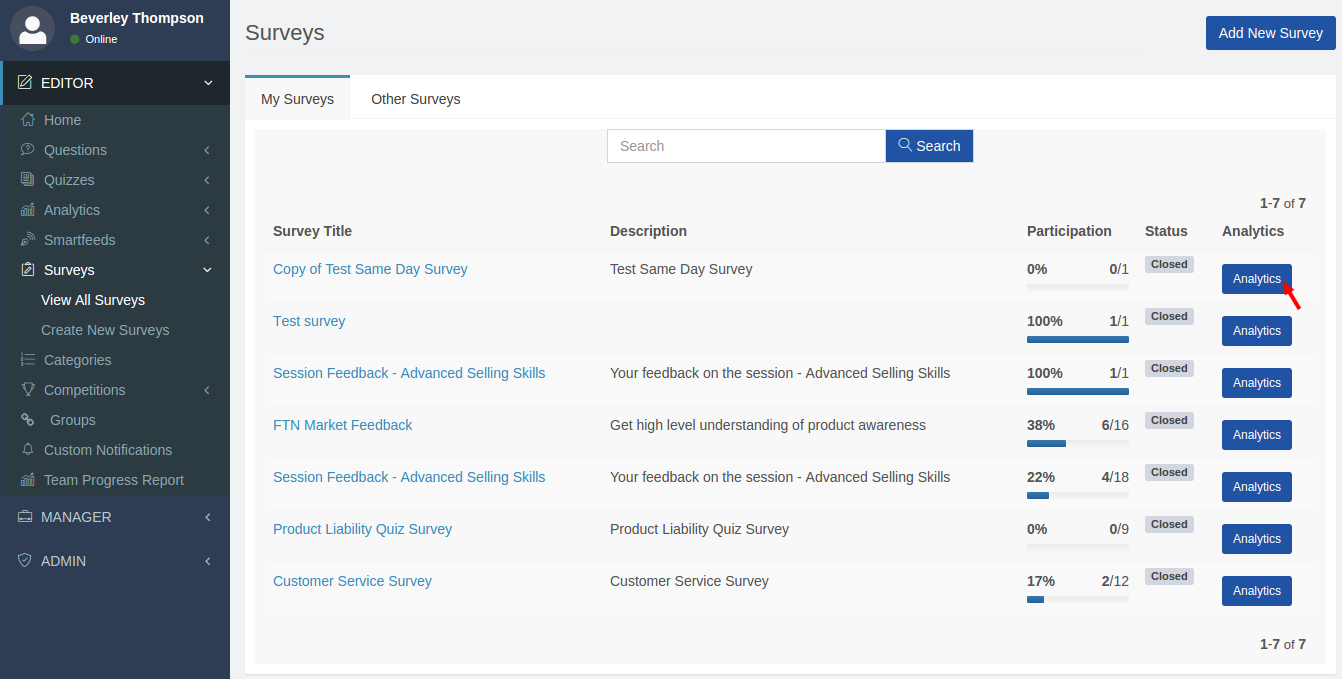Click the Customer Service Survey participation progress bar
1342x679 pixels.
1077,599
